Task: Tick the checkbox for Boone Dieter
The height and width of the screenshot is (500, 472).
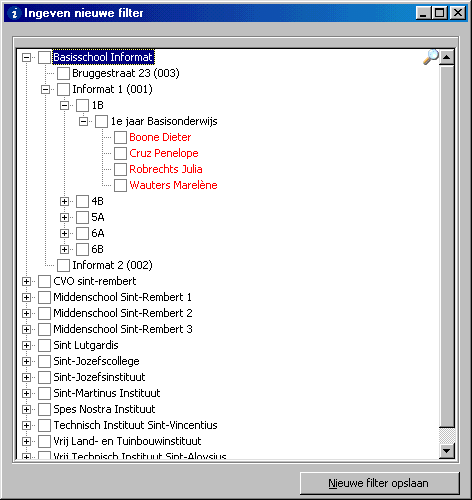Action: coord(120,137)
